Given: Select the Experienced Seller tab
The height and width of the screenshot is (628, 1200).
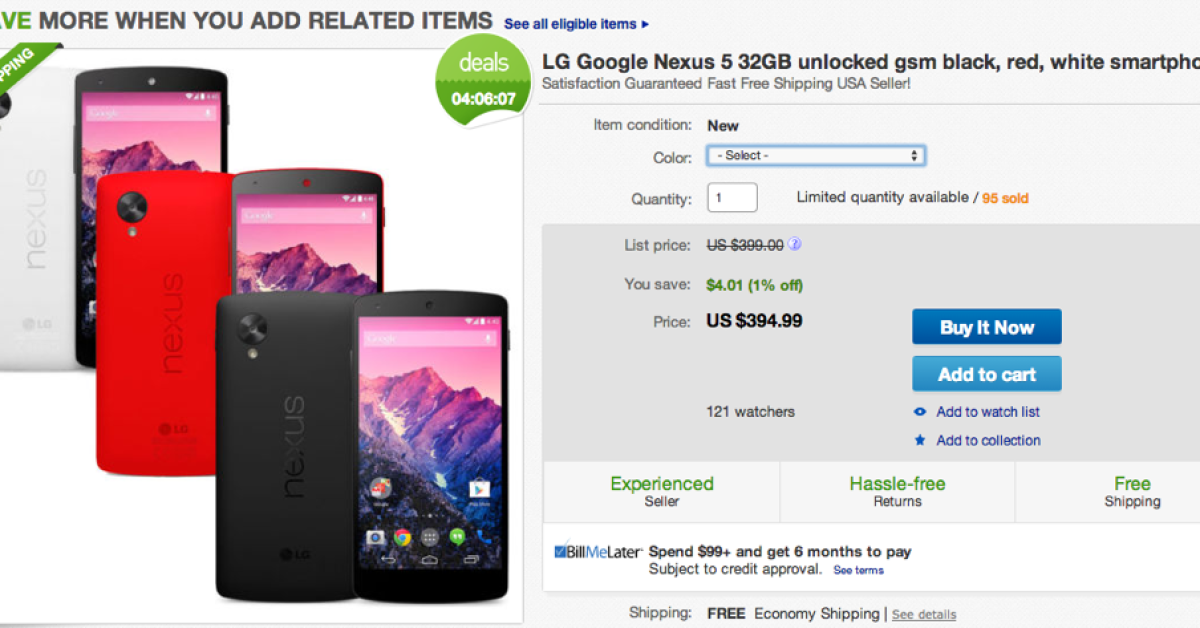Looking at the screenshot, I should point(662,491).
